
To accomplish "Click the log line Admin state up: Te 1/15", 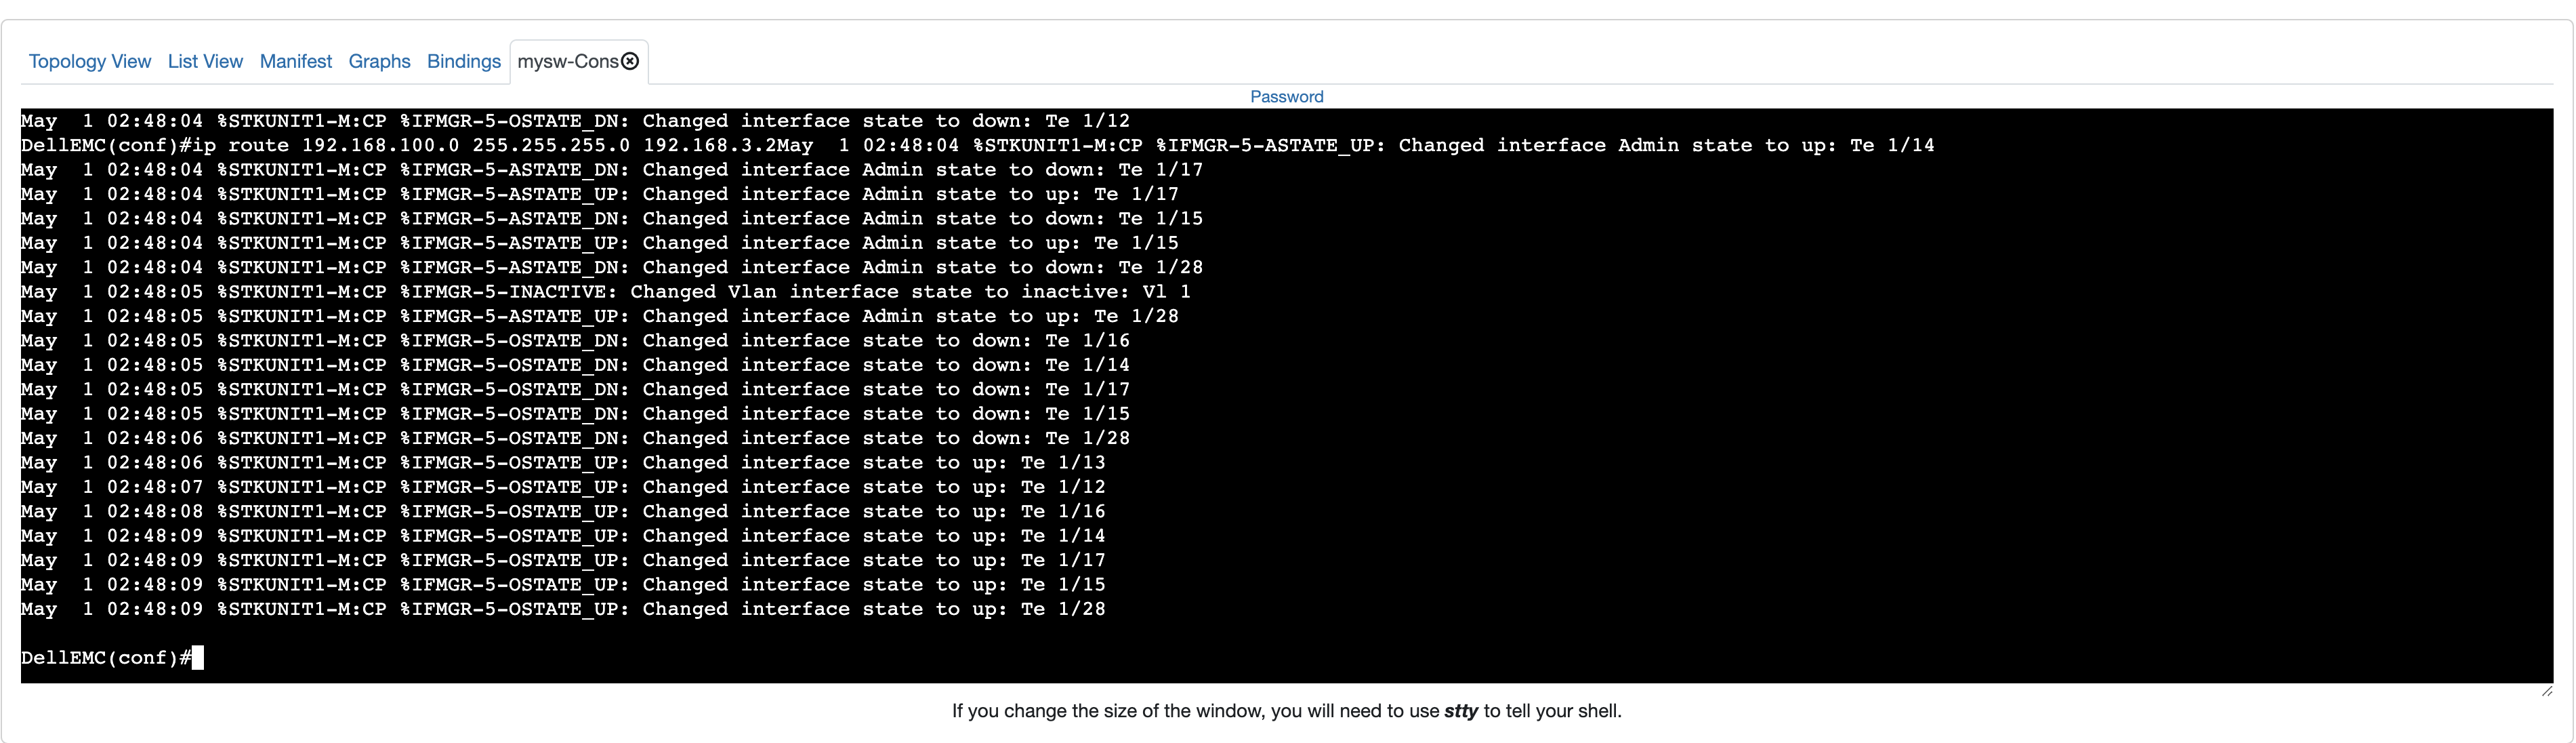I will point(600,243).
